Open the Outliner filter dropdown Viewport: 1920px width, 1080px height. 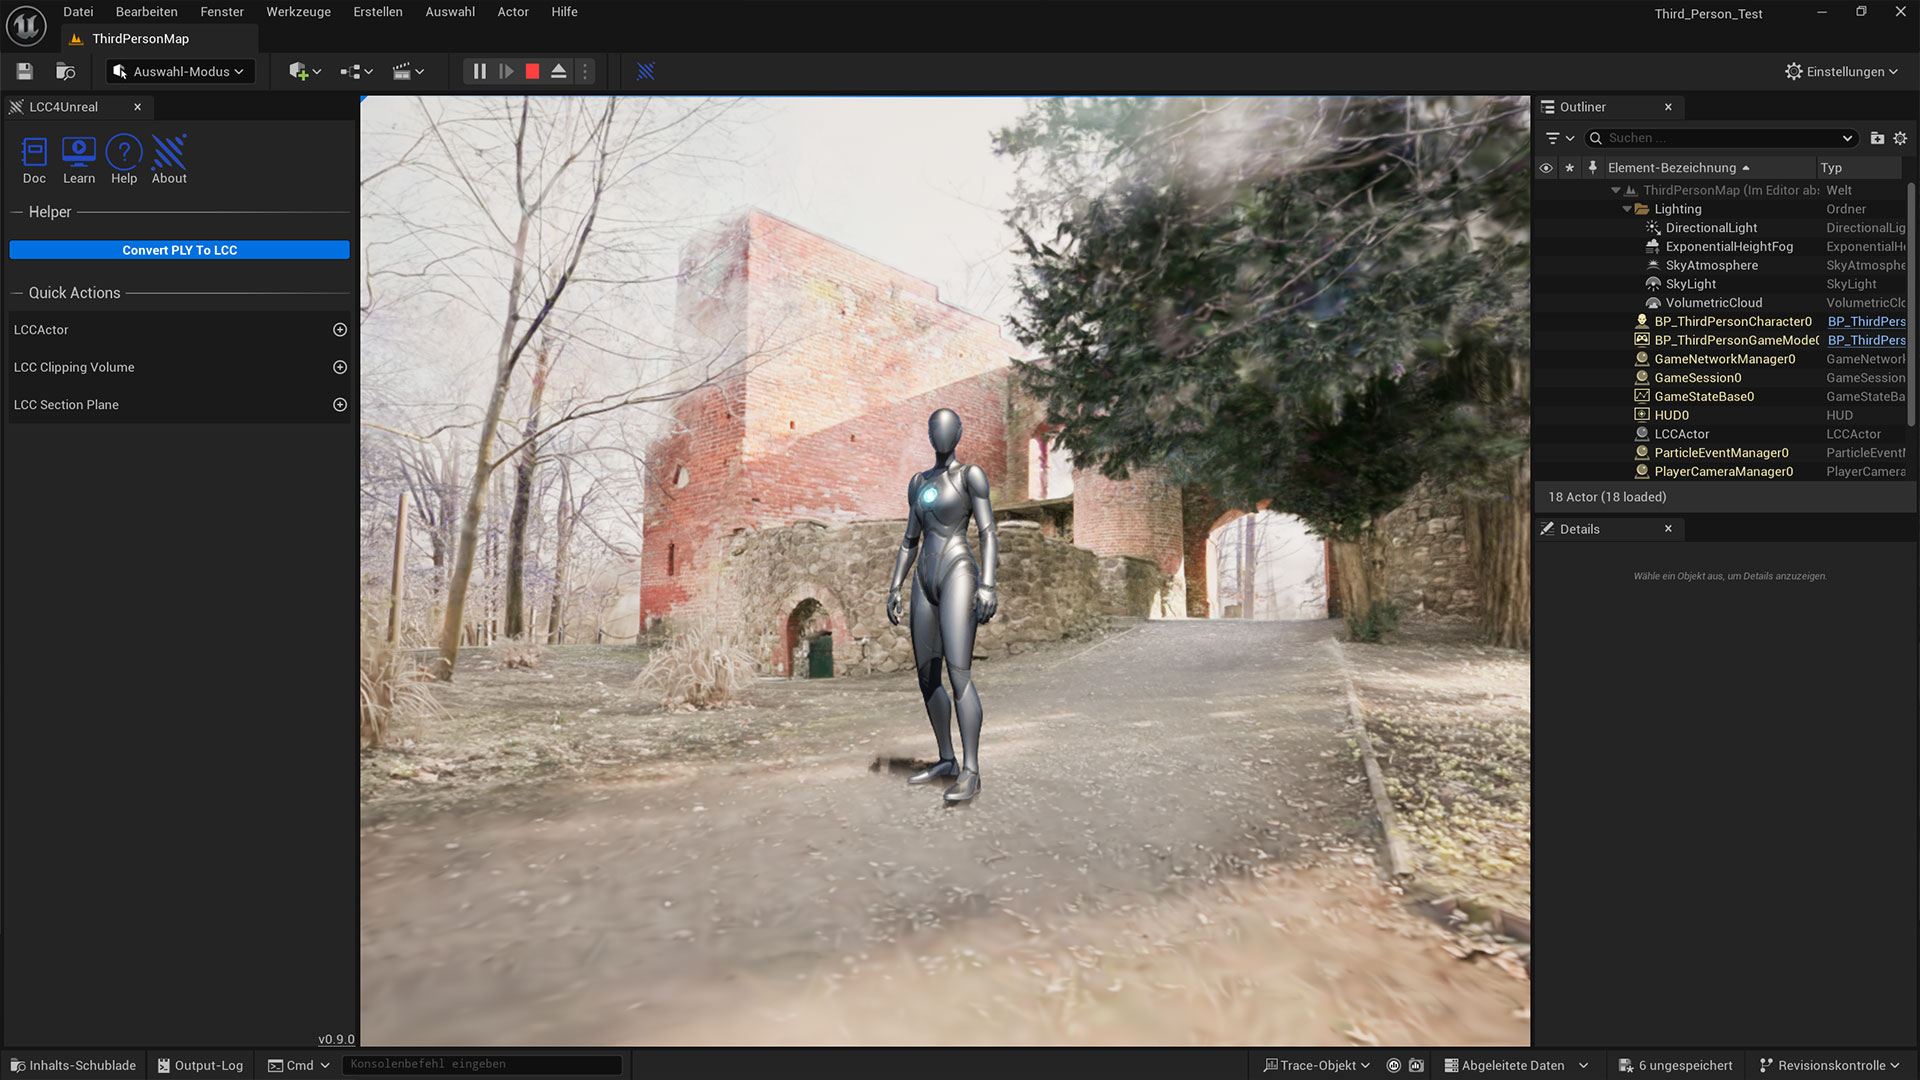(1559, 138)
